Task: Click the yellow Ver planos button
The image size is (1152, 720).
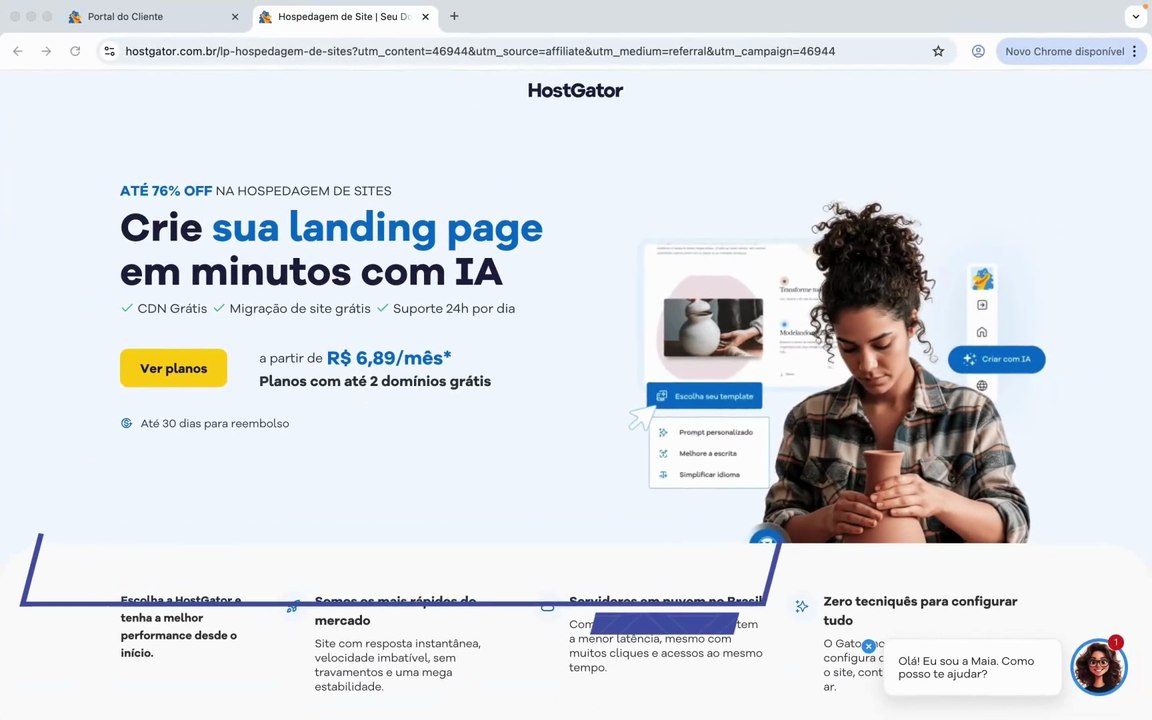Action: (173, 368)
